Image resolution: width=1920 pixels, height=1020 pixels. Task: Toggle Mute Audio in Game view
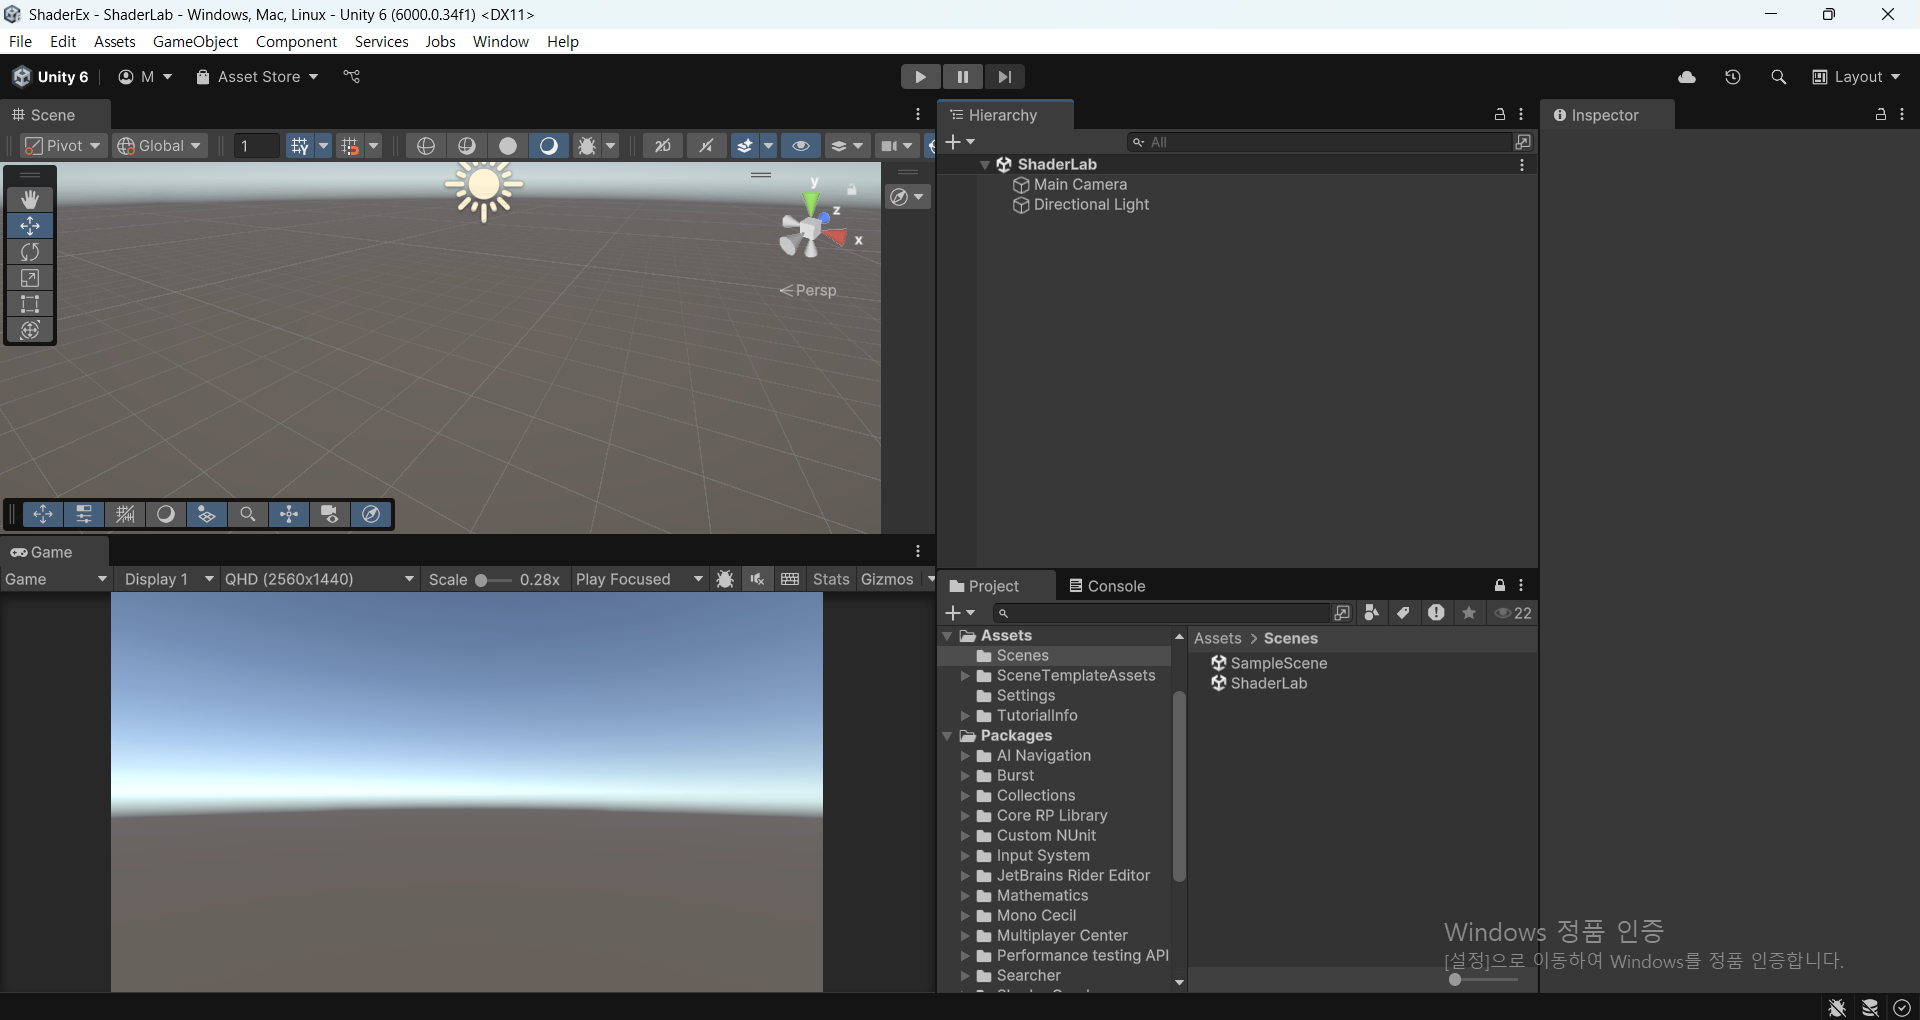[x=757, y=579]
